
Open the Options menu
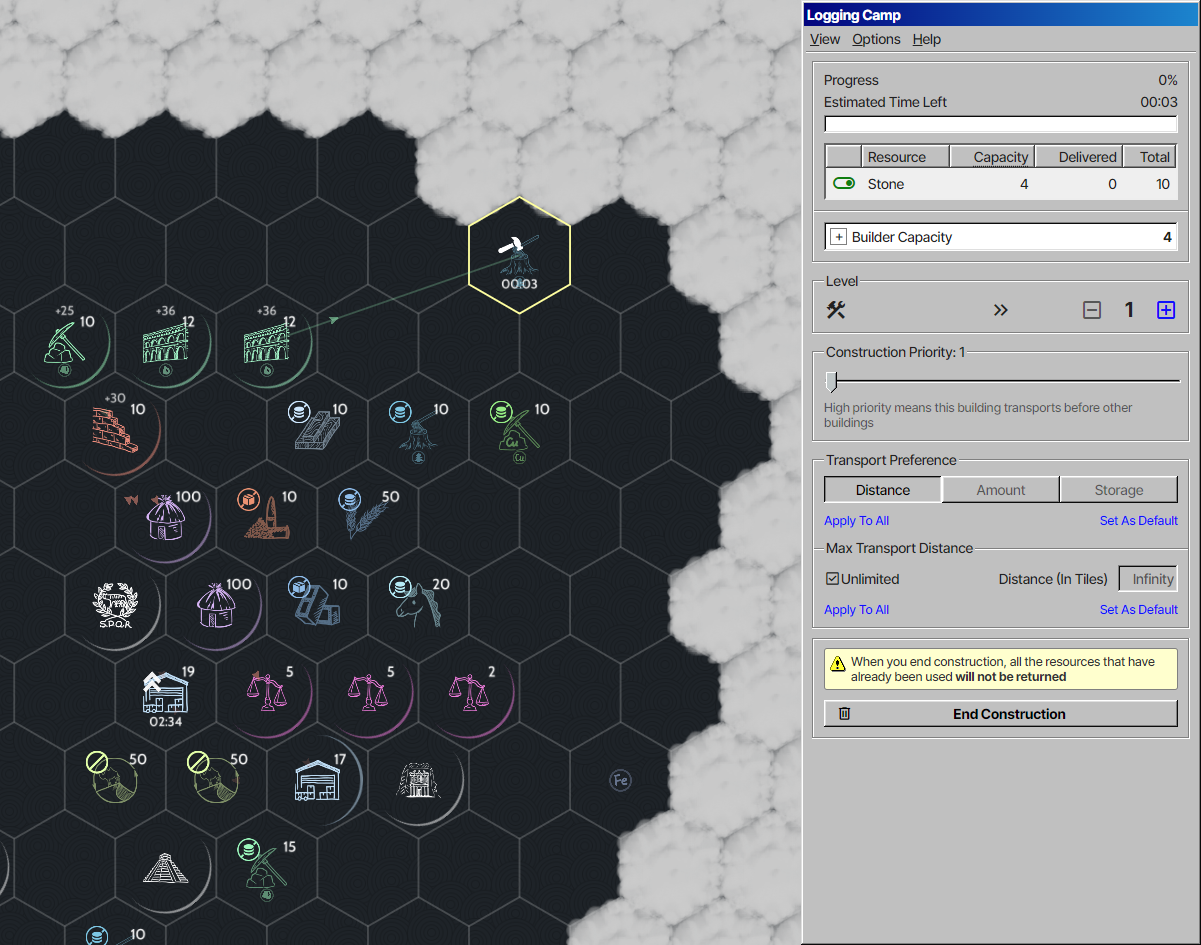tap(876, 39)
